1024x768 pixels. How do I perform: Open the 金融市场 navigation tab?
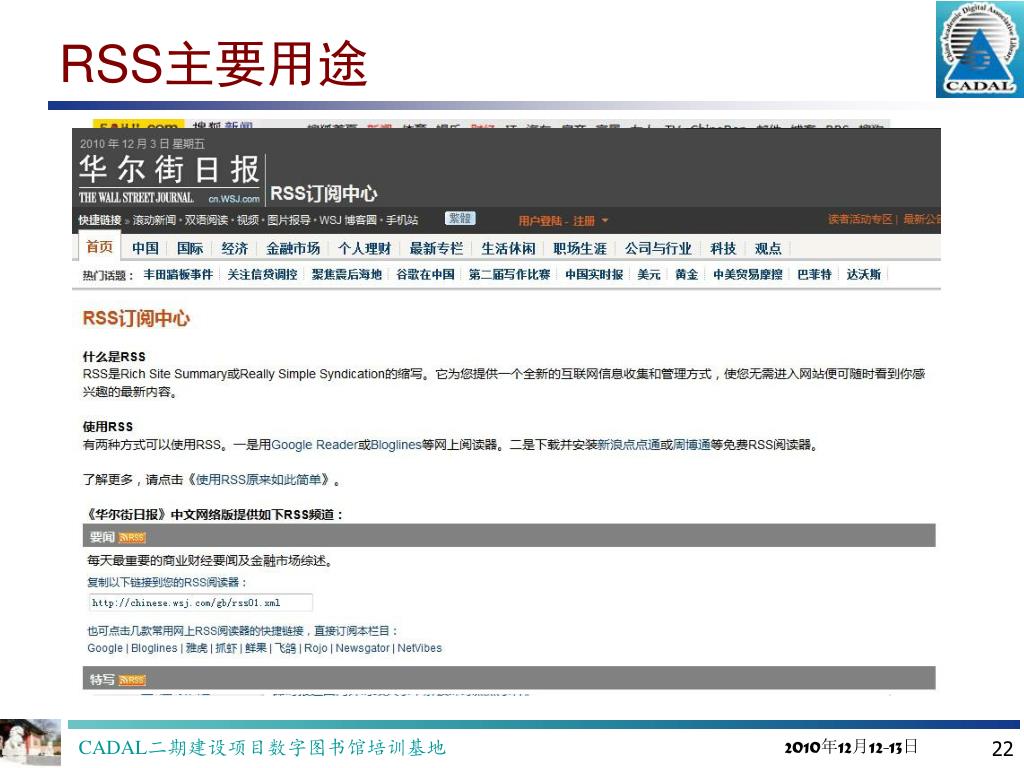click(x=293, y=248)
